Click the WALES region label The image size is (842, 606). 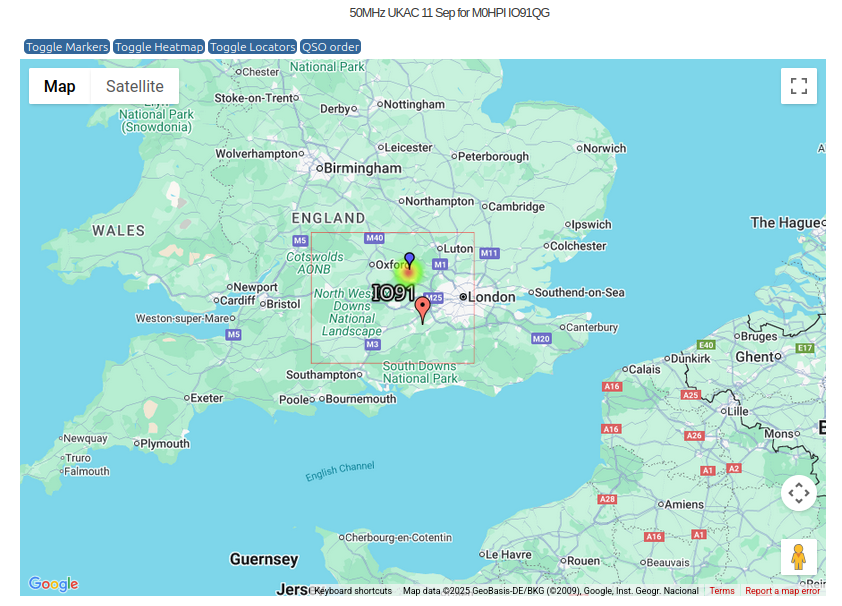coord(119,231)
